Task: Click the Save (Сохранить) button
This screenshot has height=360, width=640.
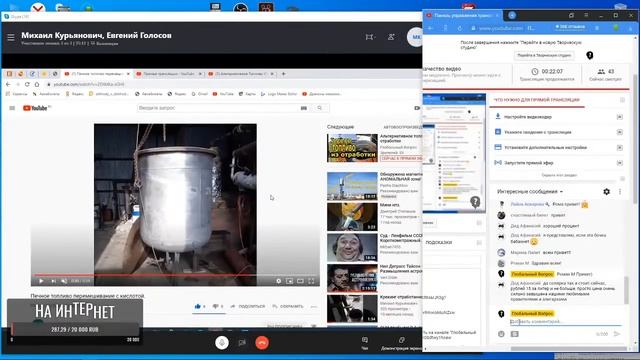Action: (x=288, y=306)
